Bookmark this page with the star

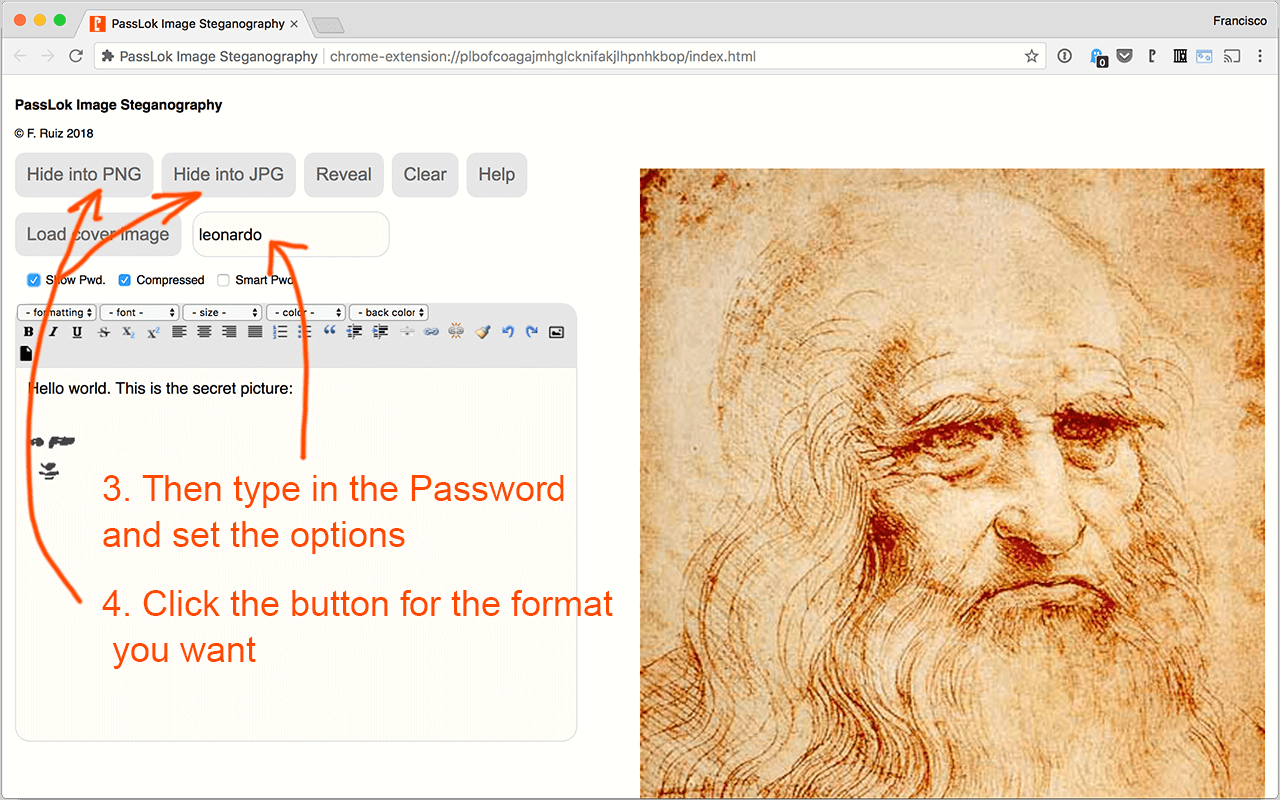point(1031,56)
